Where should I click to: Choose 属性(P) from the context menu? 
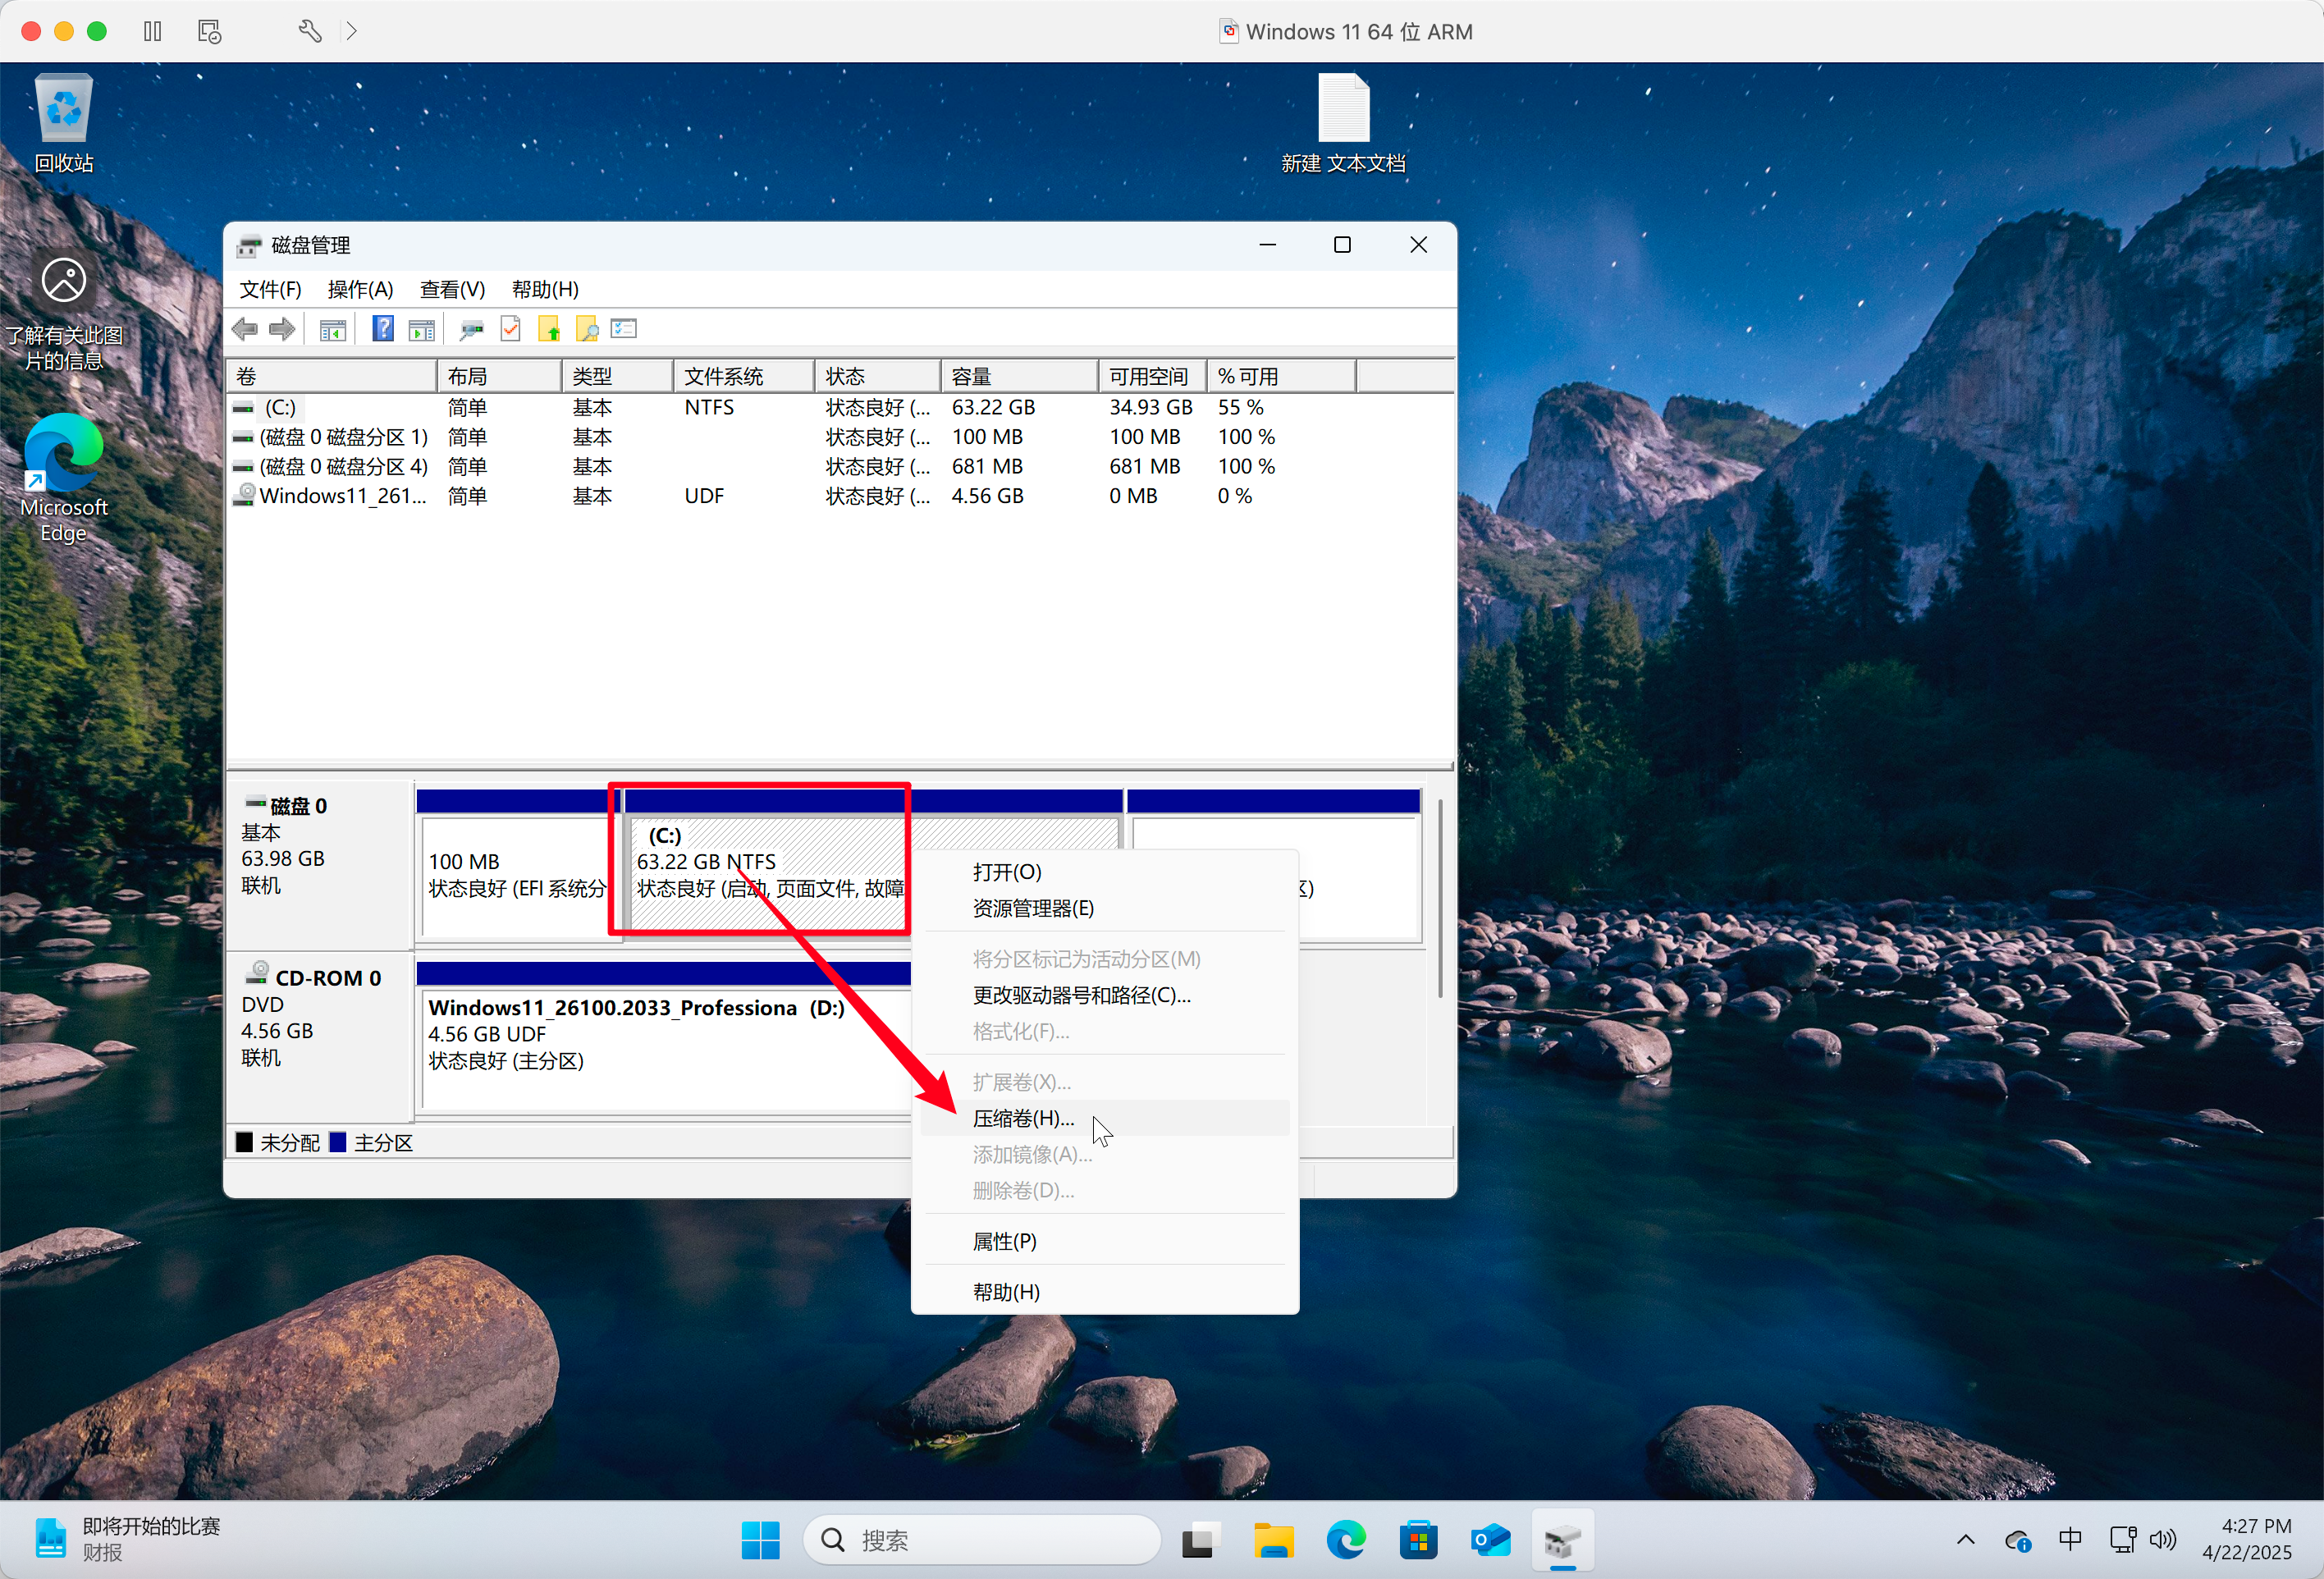[1004, 1241]
